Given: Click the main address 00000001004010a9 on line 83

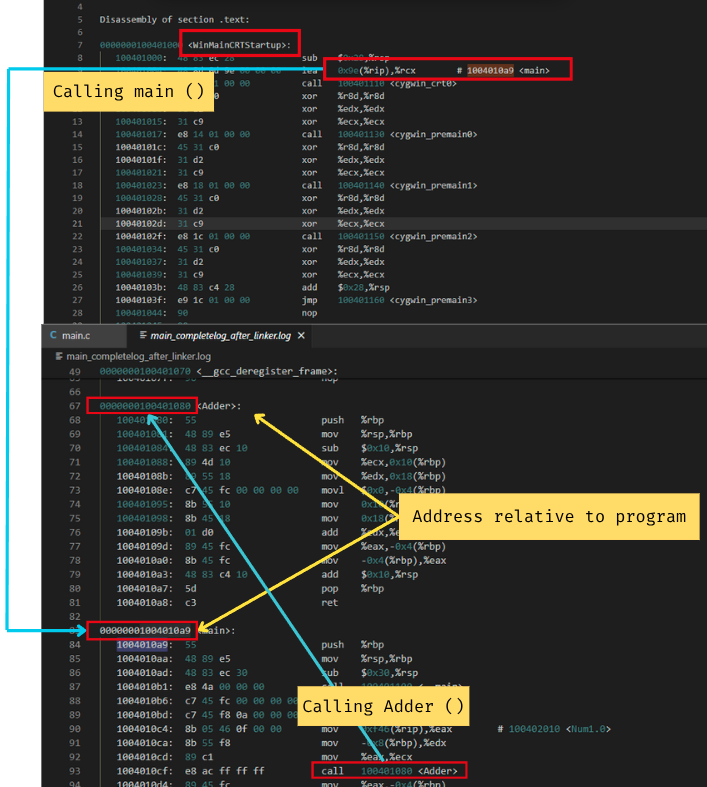Looking at the screenshot, I should pos(140,630).
